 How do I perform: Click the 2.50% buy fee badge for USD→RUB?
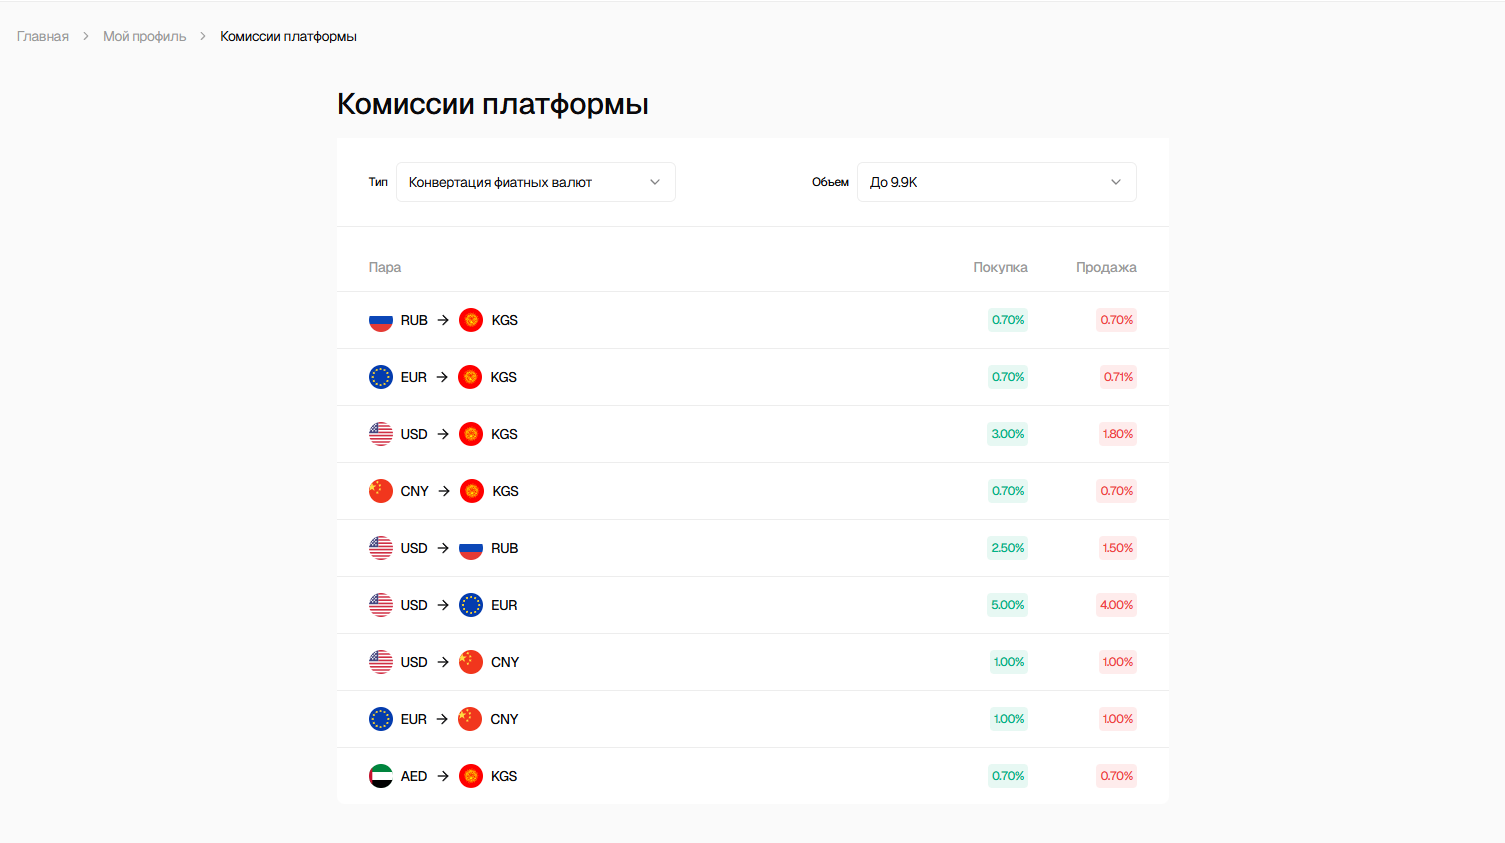pyautogui.click(x=1007, y=548)
